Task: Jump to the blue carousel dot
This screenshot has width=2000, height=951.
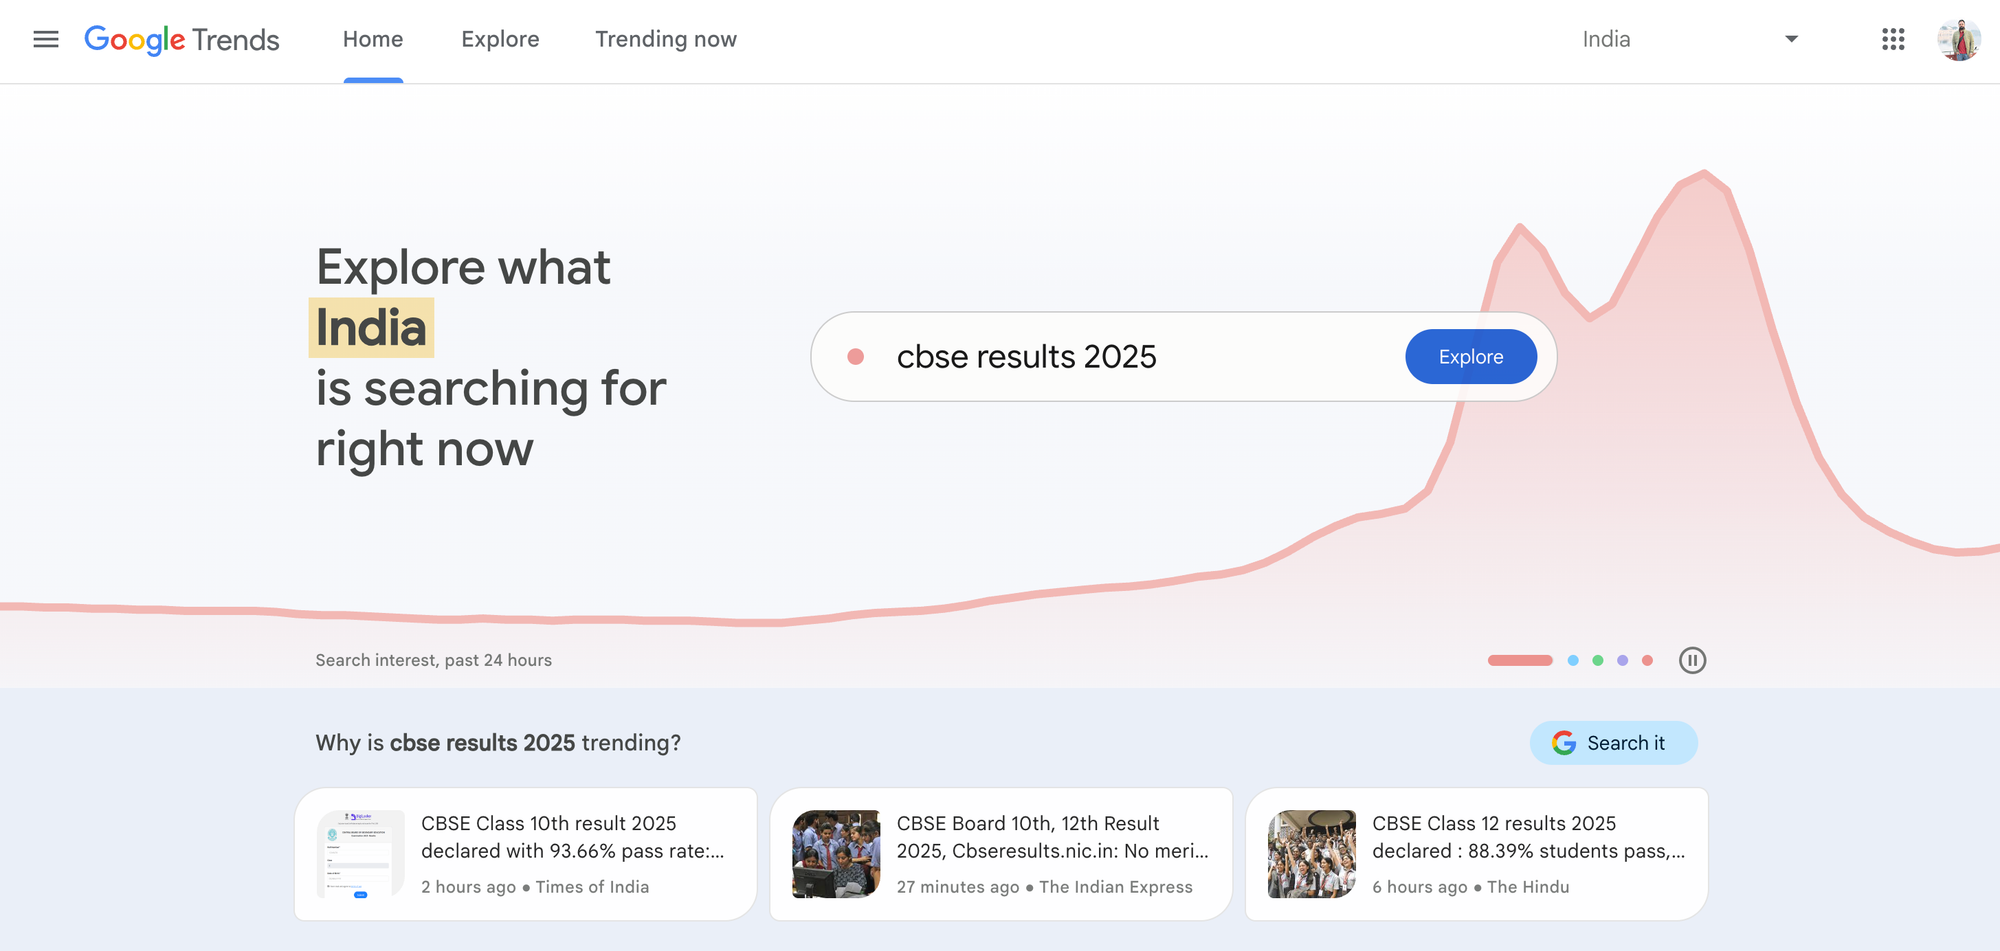Action: [1573, 660]
